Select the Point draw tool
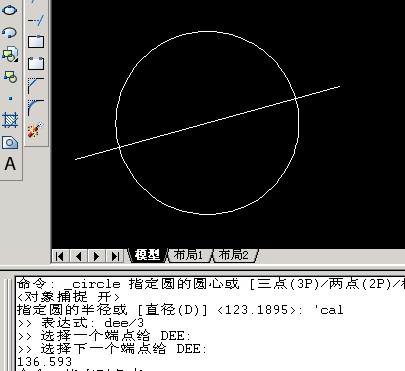Screen dimensions: 405x371 (x=10, y=98)
